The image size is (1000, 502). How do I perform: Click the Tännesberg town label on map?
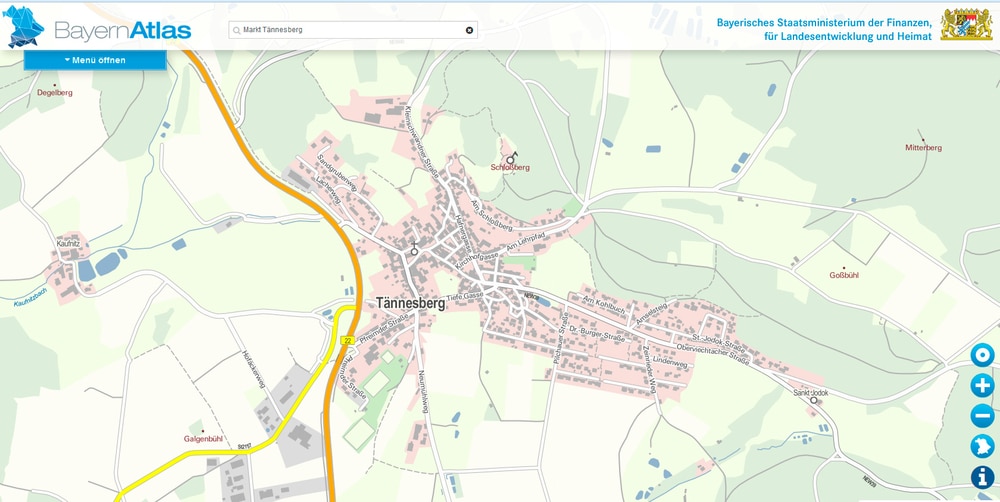pos(410,301)
